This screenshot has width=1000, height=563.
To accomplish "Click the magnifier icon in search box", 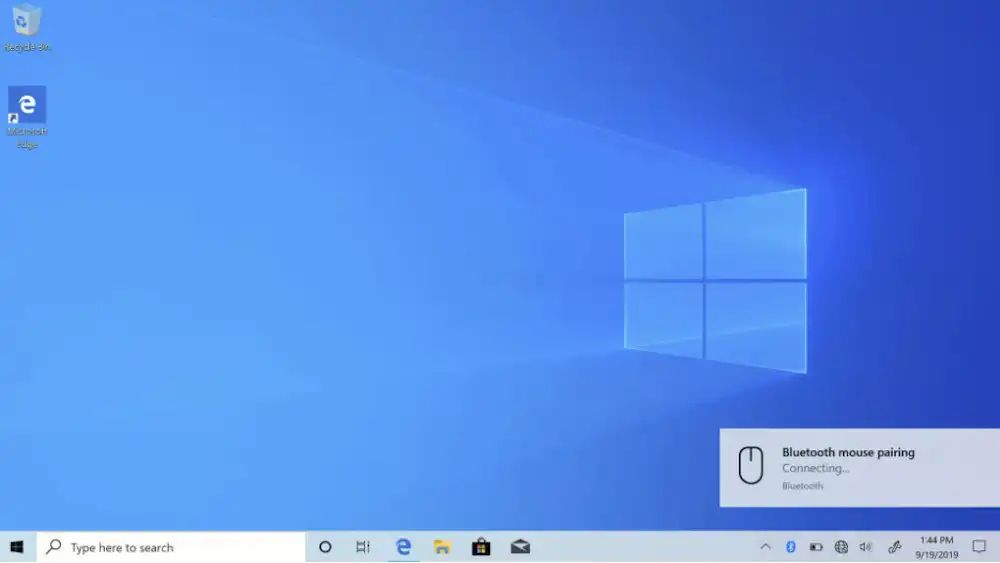I will tap(54, 546).
